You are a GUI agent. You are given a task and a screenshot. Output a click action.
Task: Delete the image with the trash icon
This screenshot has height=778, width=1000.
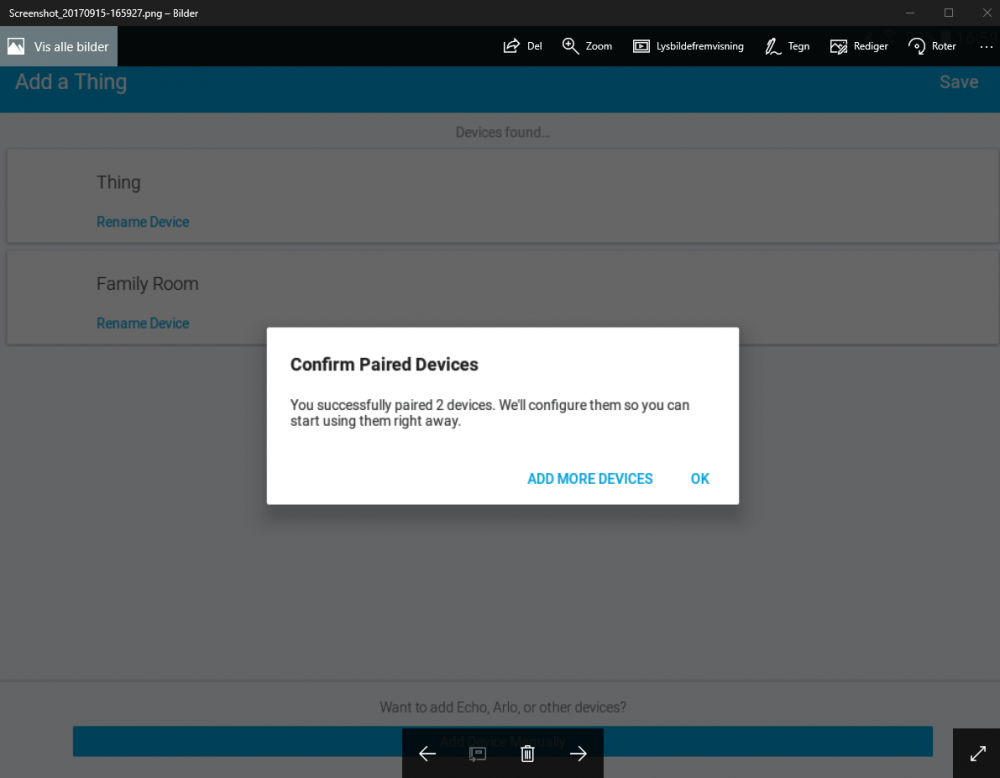pyautogui.click(x=528, y=754)
